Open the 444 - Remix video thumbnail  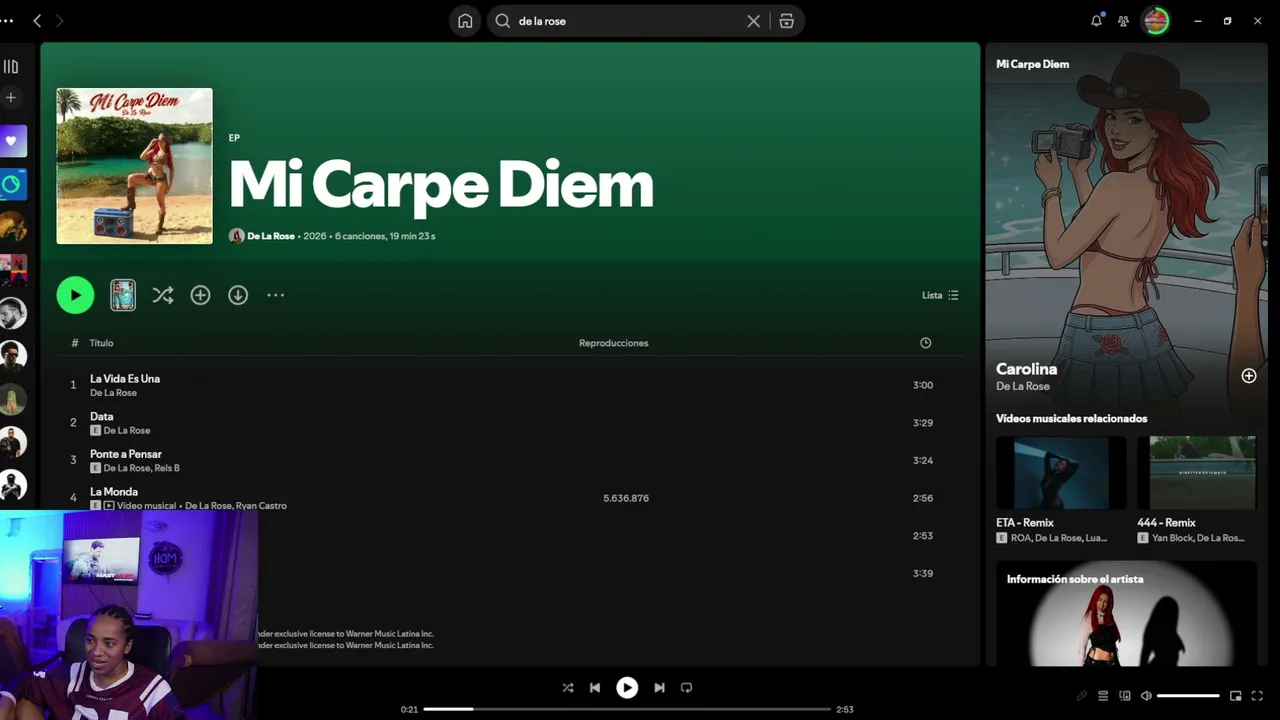[x=1196, y=472]
